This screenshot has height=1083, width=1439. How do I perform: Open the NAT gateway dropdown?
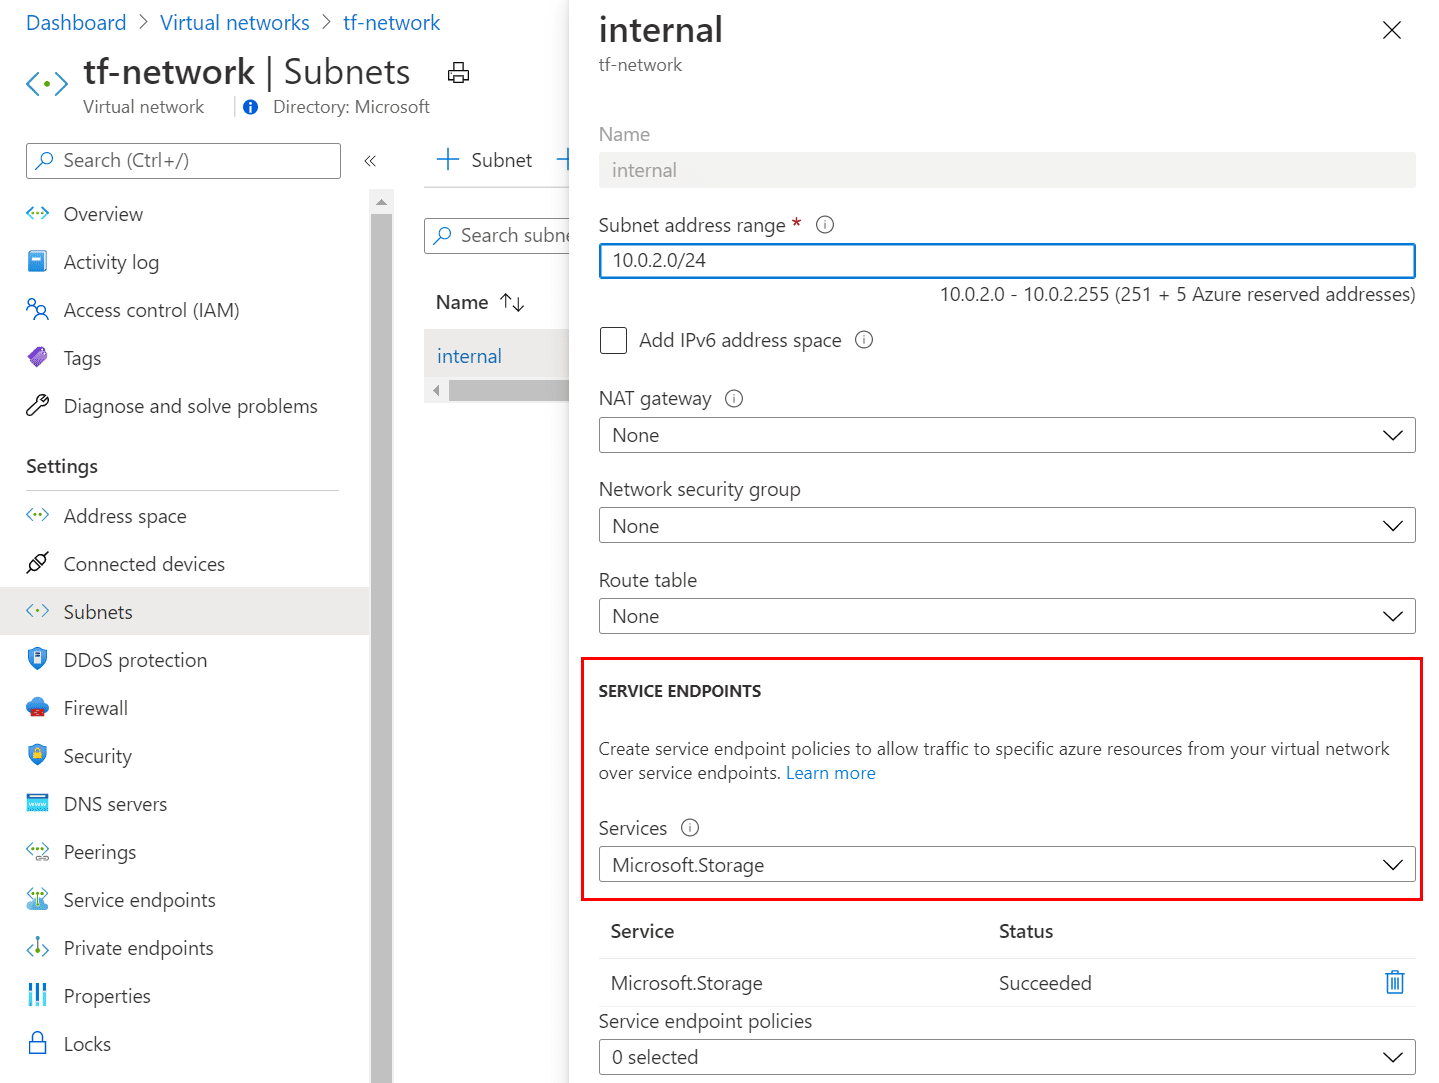tap(1006, 435)
